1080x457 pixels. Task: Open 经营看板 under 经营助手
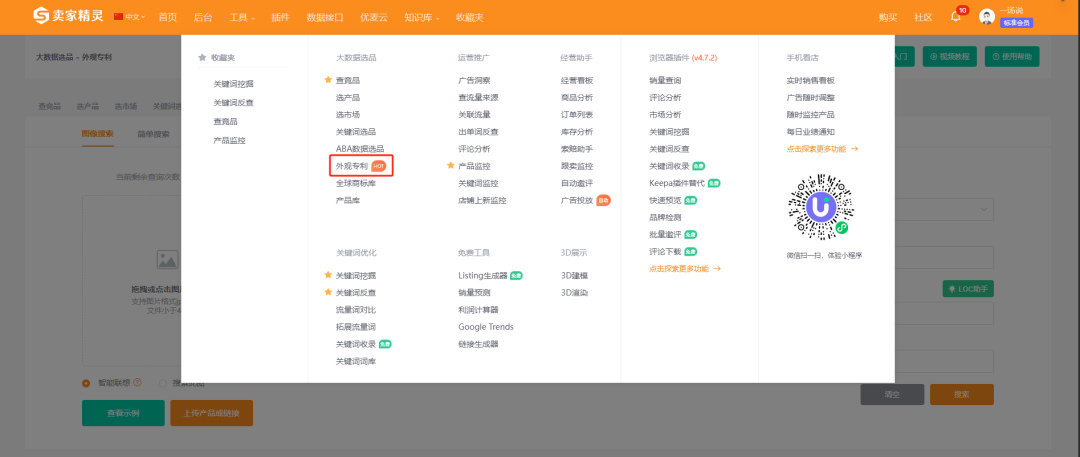[x=577, y=80]
